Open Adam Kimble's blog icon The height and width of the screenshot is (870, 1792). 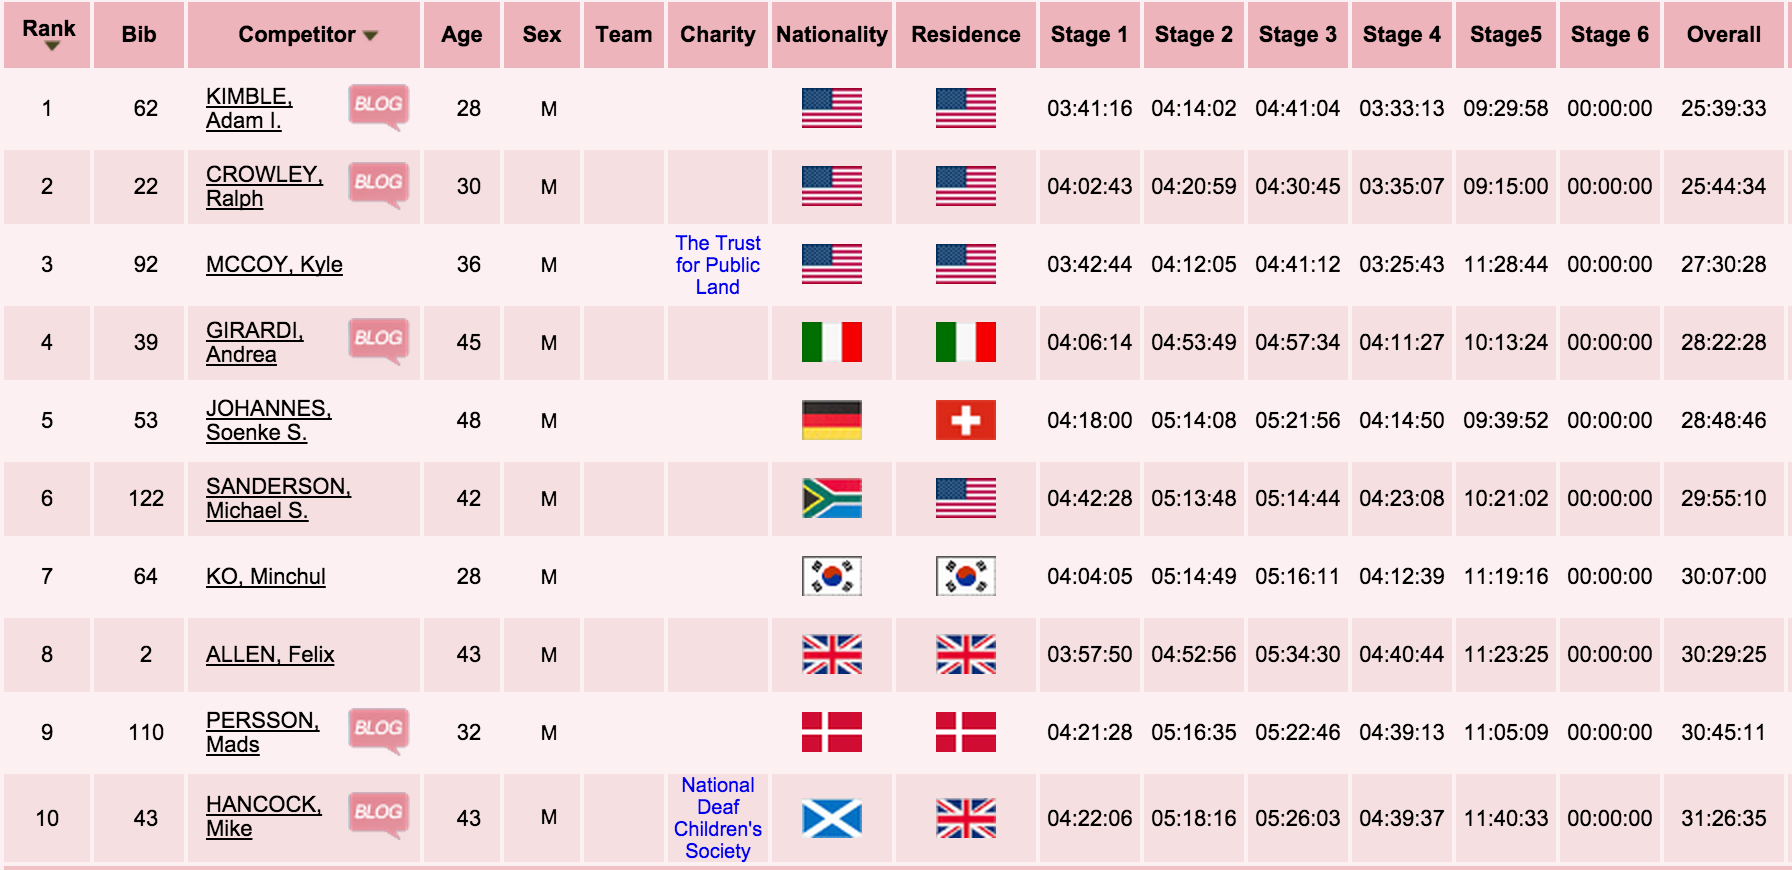point(378,105)
